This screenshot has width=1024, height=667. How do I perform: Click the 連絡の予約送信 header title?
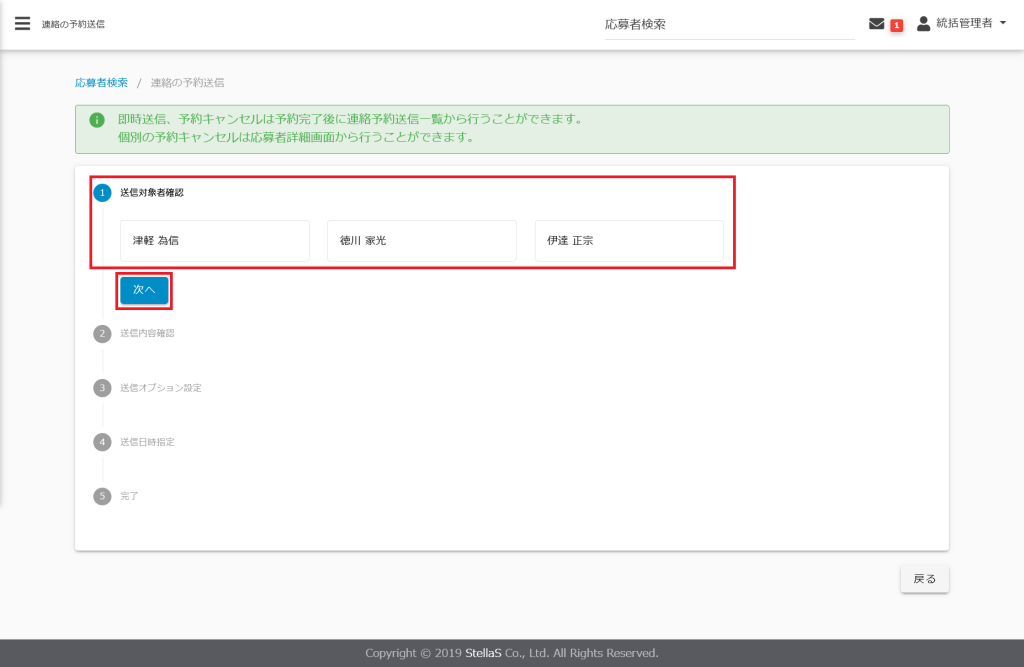point(73,24)
